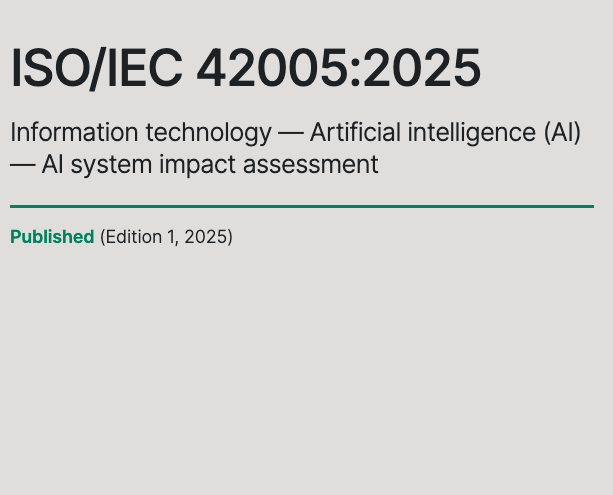613x495 pixels.
Task: Click the (Edition 1, 2025) text
Action: coord(166,237)
